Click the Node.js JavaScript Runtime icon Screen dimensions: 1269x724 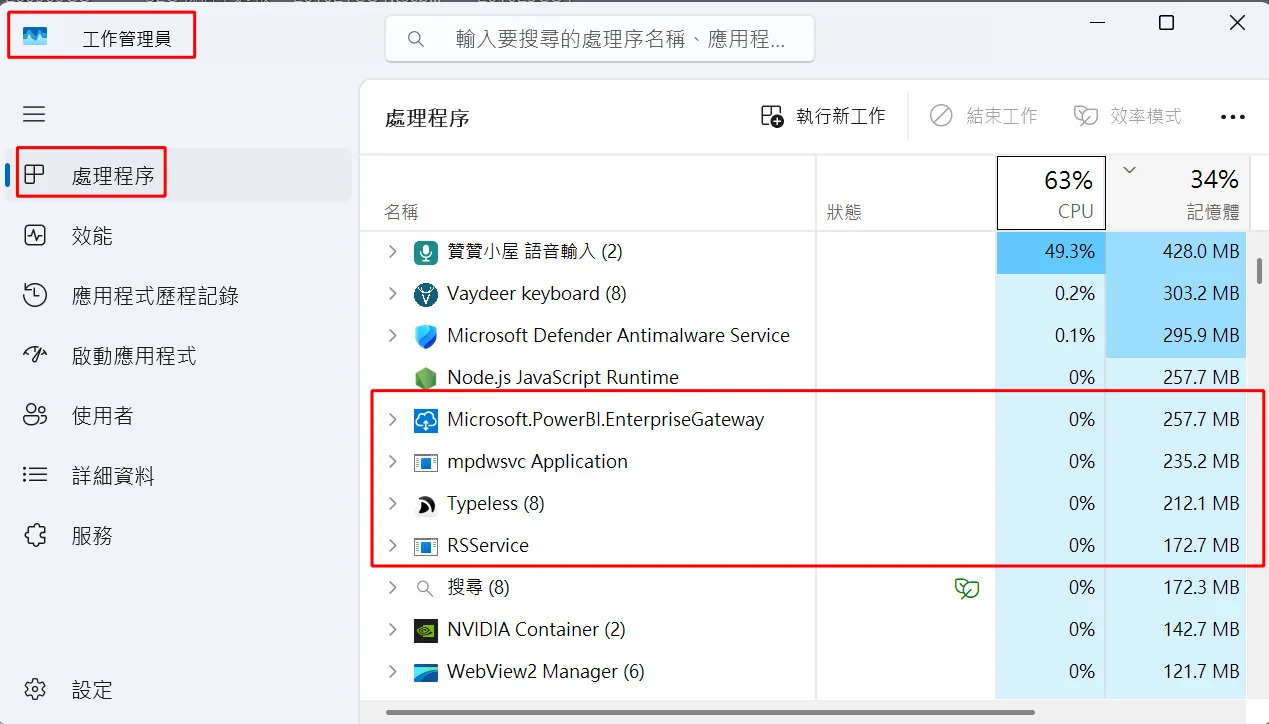tap(426, 378)
